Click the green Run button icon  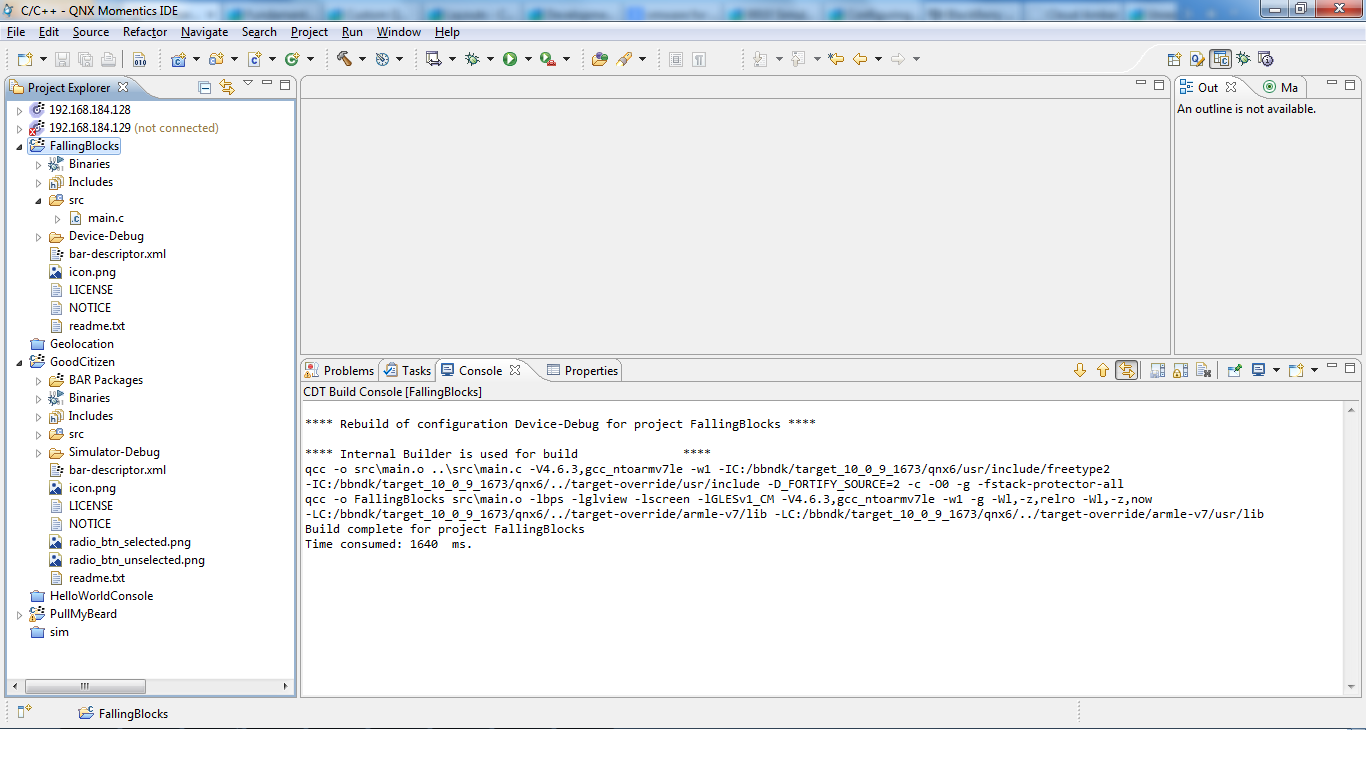pyautogui.click(x=510, y=59)
